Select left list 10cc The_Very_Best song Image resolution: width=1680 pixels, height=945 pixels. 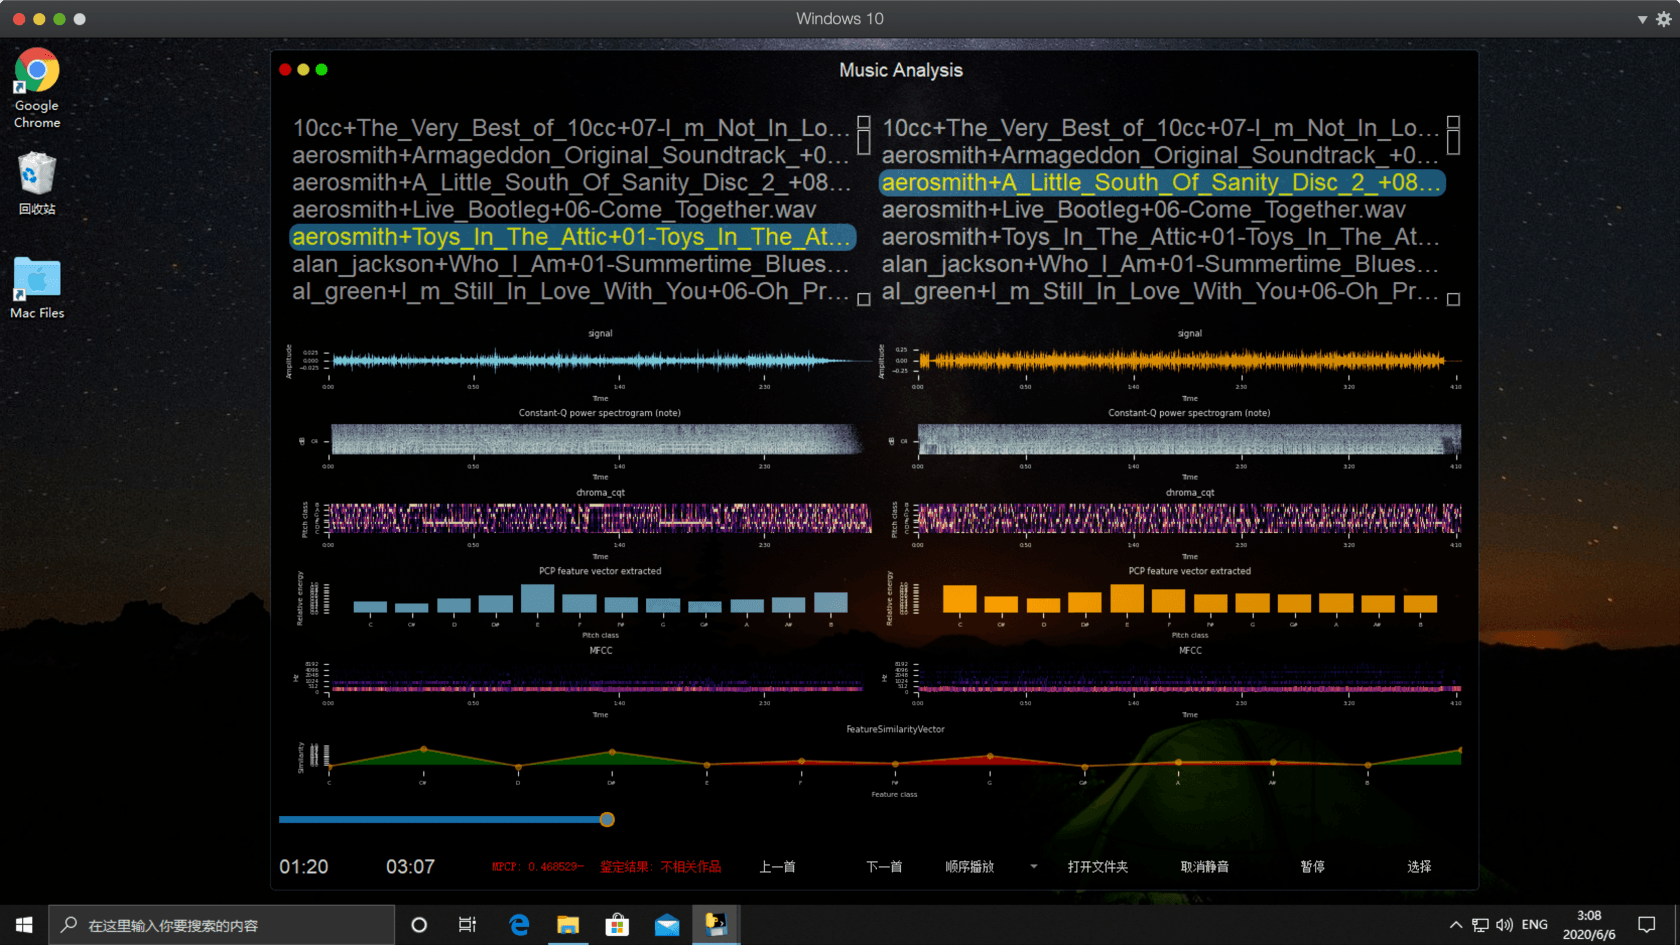tap(571, 128)
